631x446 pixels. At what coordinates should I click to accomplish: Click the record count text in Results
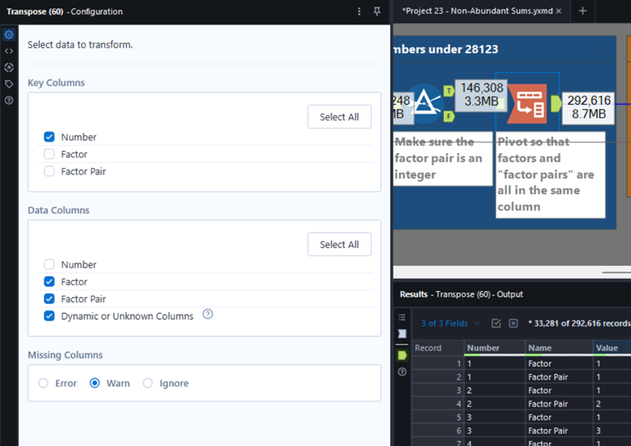pyautogui.click(x=579, y=323)
